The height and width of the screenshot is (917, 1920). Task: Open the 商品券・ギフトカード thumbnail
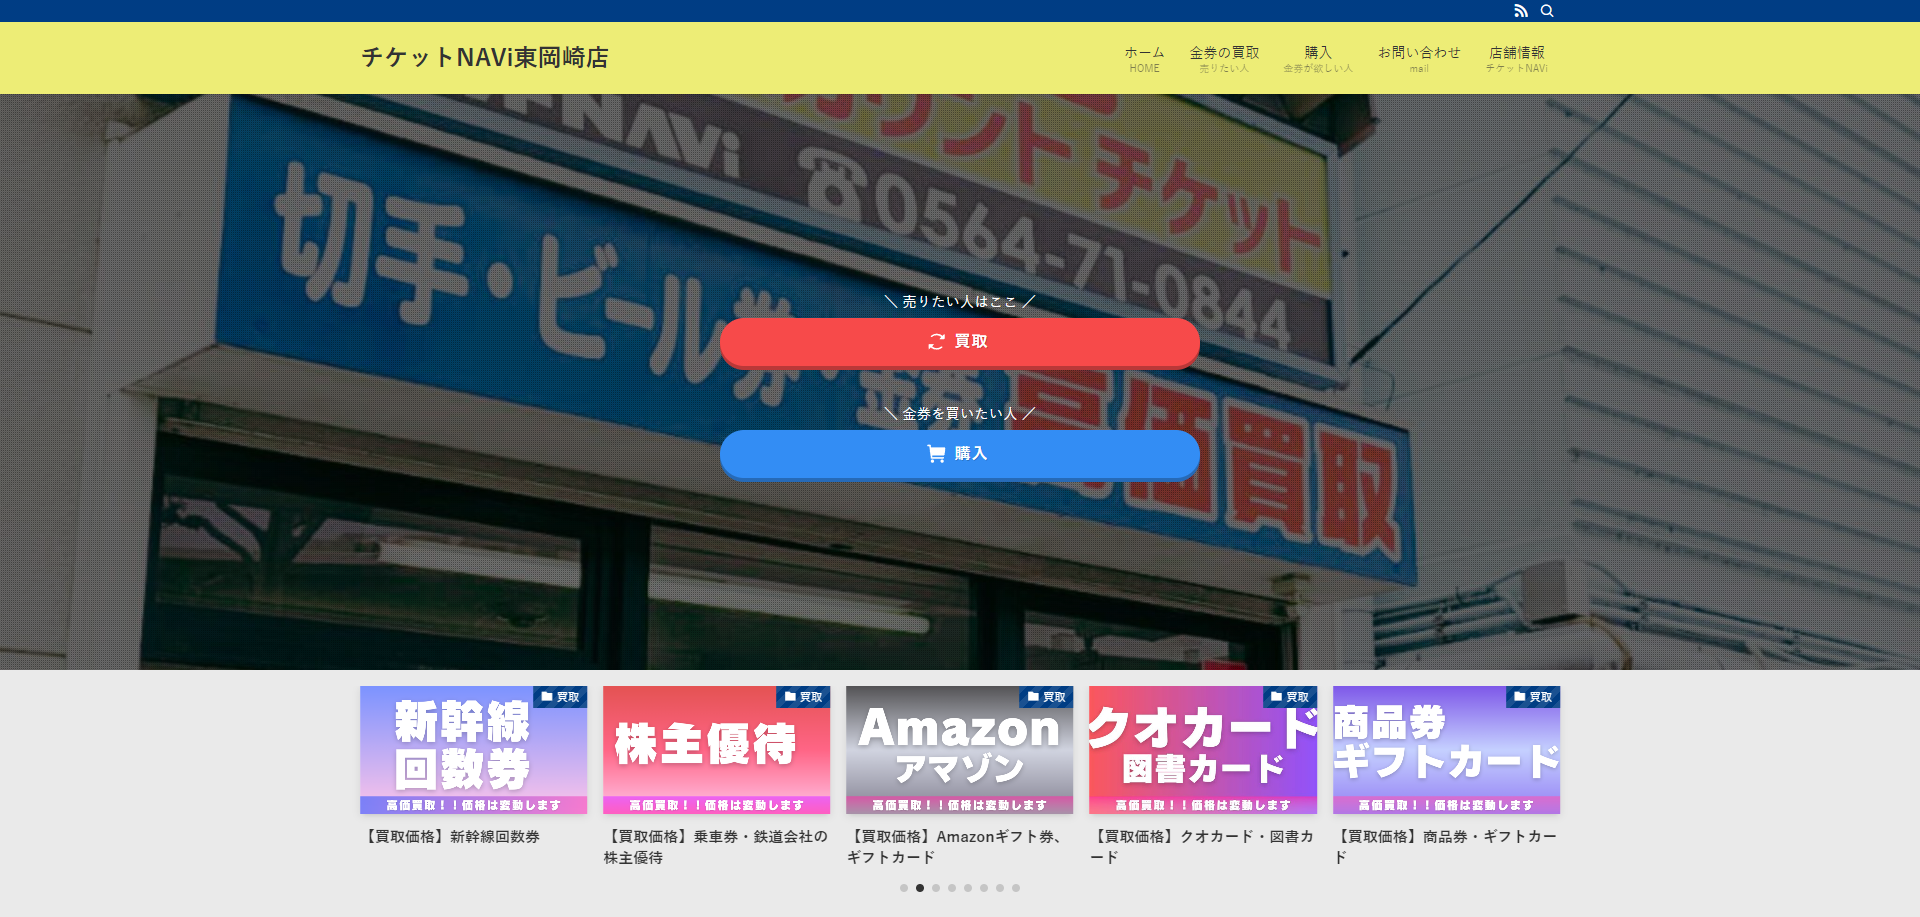coord(1445,750)
